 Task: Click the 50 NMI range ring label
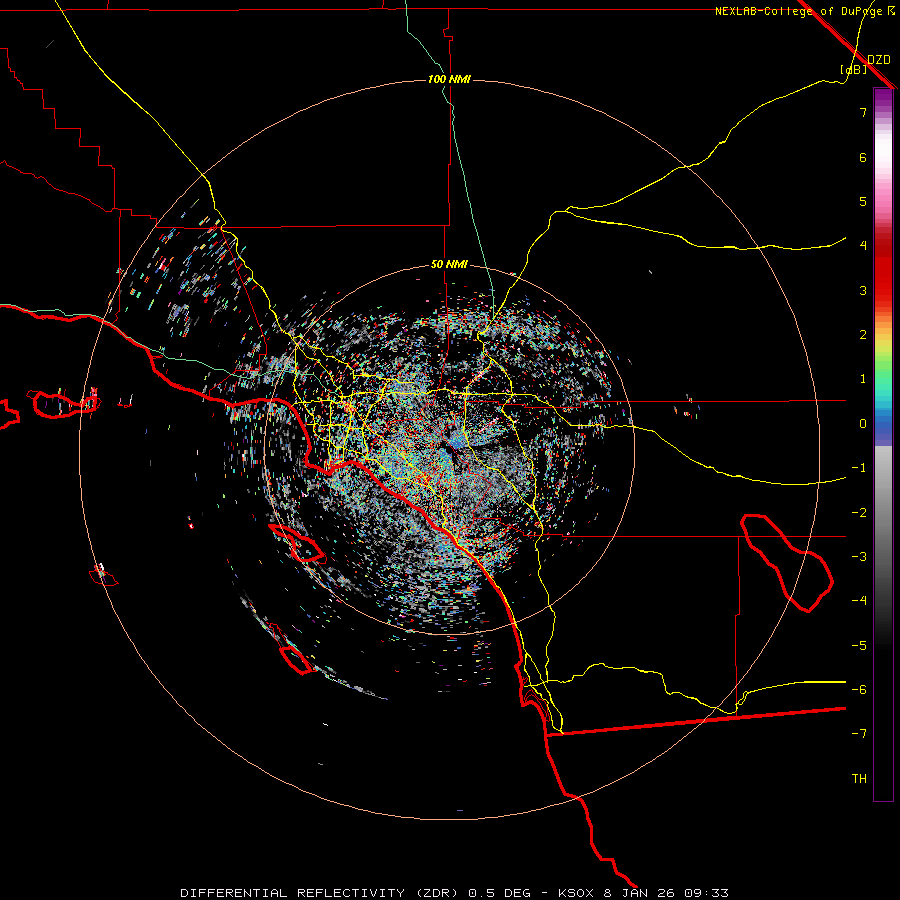pyautogui.click(x=449, y=264)
